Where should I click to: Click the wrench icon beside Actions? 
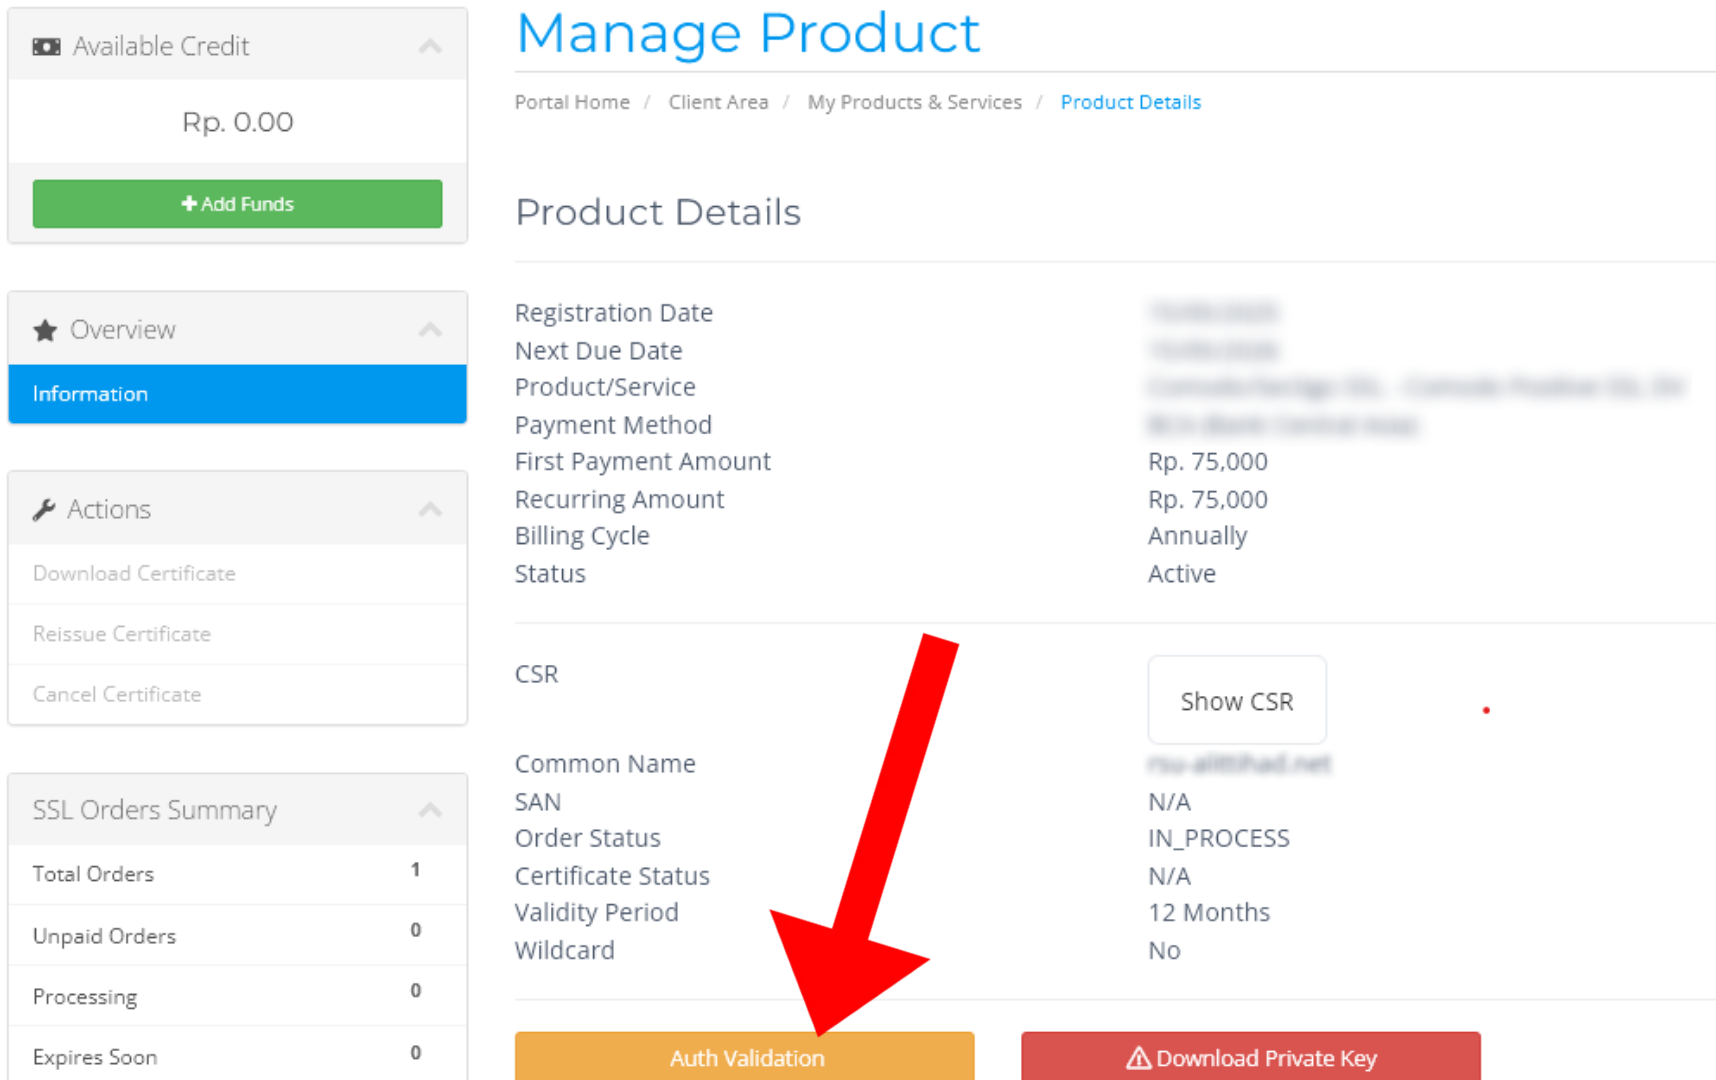(x=44, y=510)
